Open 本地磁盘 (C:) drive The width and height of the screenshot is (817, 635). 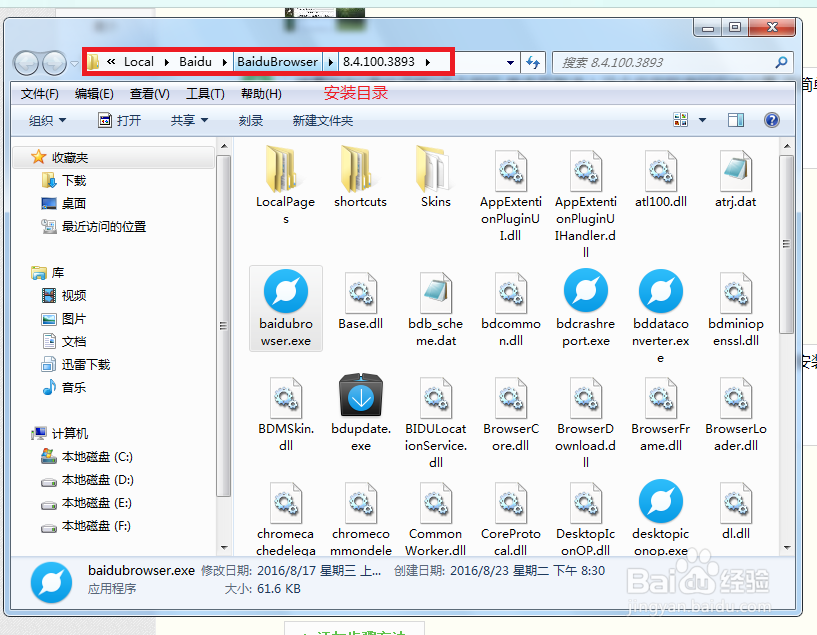(x=97, y=457)
